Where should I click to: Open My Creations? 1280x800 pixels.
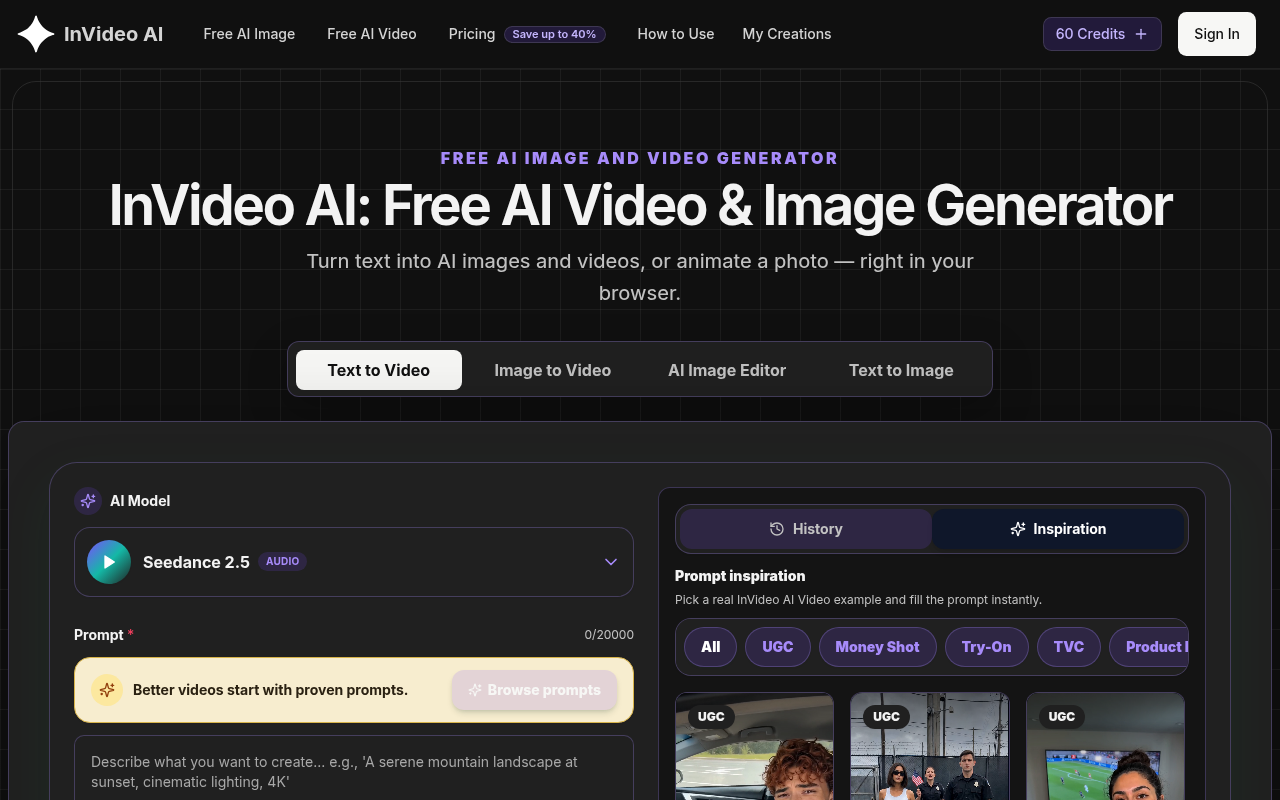click(787, 34)
